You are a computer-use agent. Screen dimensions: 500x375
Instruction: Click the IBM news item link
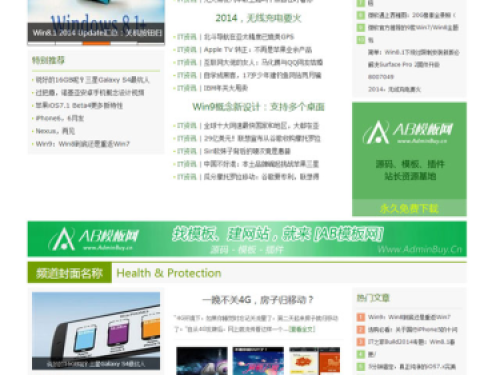(x=226, y=88)
